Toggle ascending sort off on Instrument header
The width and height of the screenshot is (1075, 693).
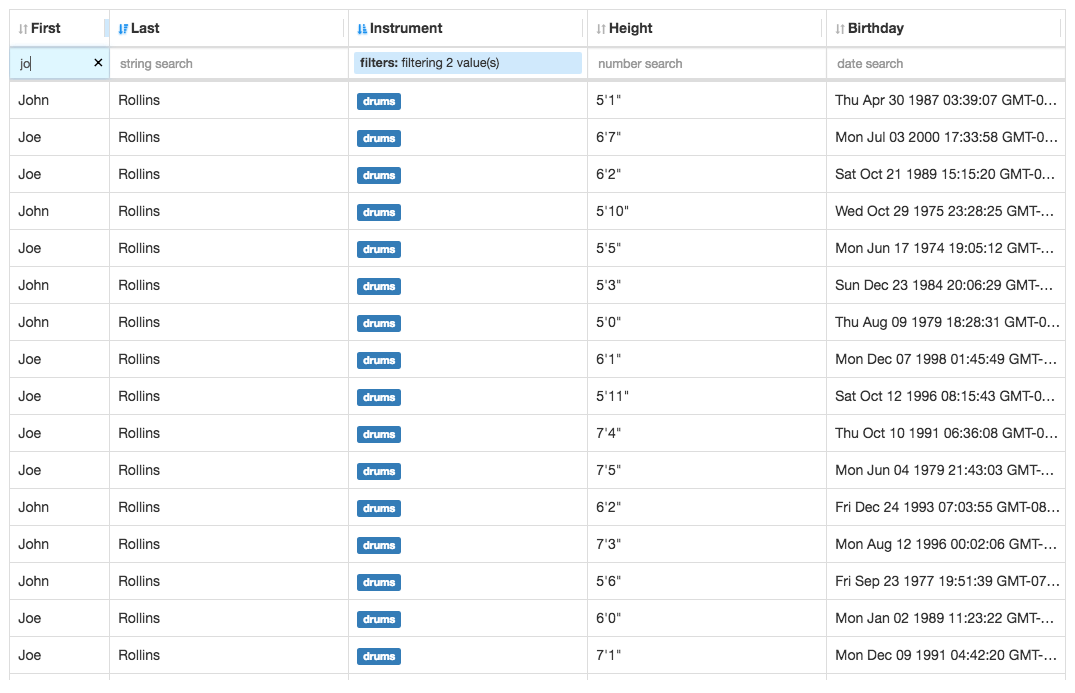(x=362, y=28)
